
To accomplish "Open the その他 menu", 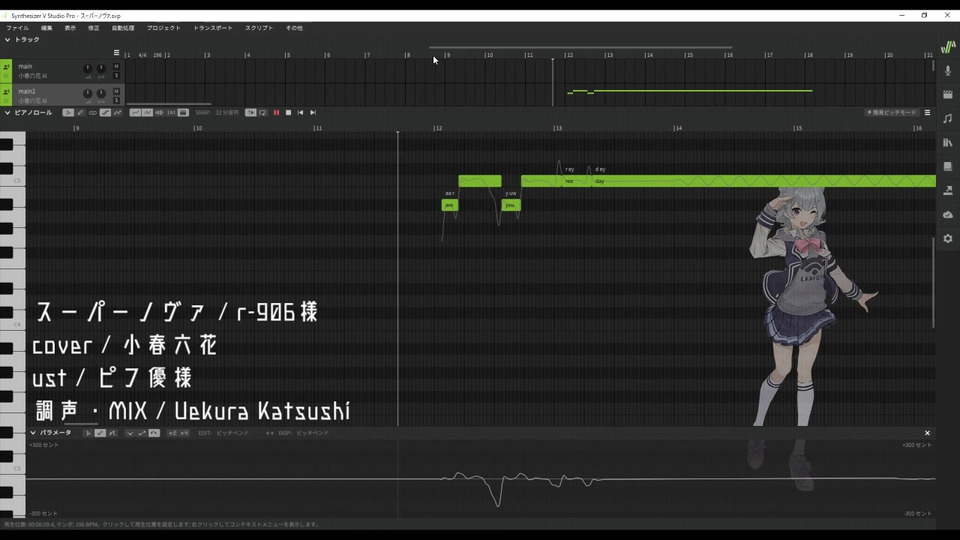I will tap(294, 28).
